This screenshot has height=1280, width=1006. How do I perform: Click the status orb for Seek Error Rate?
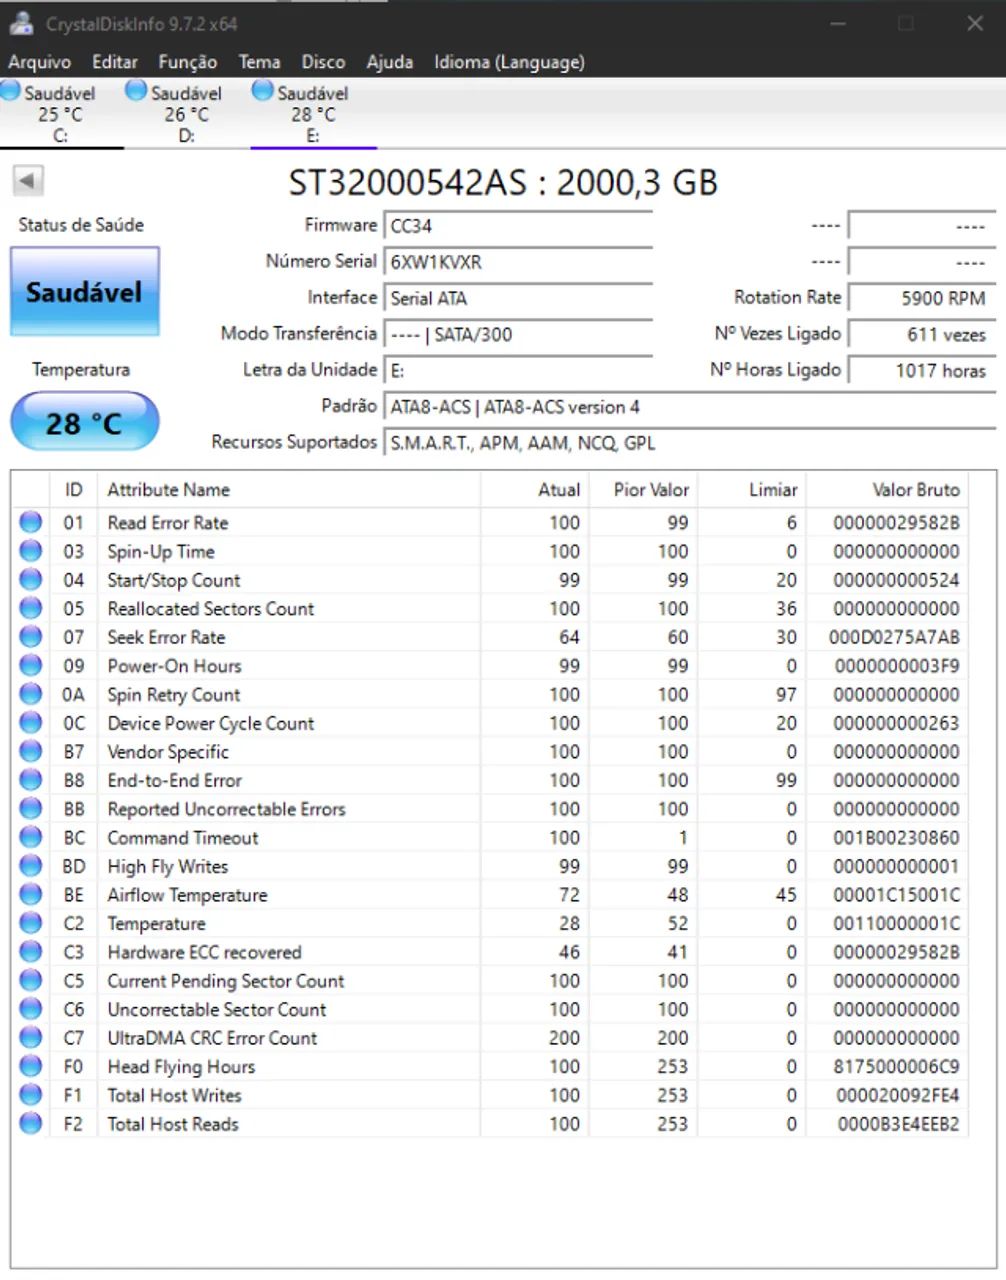pyautogui.click(x=31, y=637)
